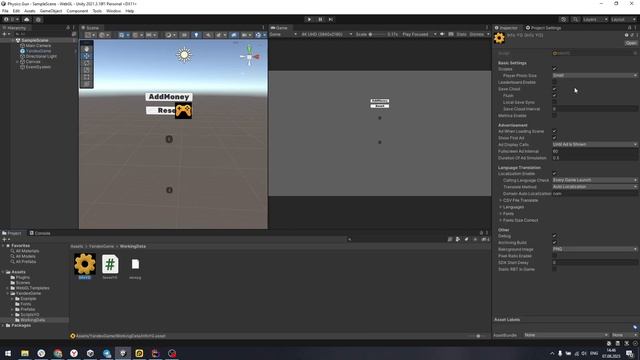Viewport: 640px width, 360px height.
Task: Start Play mode with the Play button
Action: 309,19
